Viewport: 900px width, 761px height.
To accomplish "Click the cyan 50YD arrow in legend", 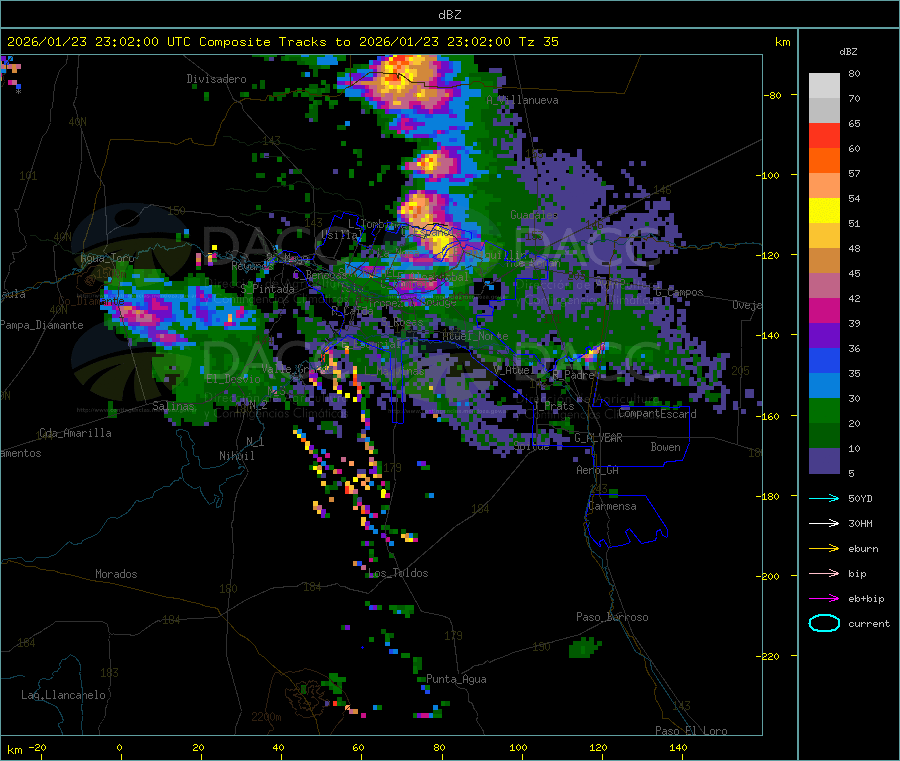I will (824, 498).
